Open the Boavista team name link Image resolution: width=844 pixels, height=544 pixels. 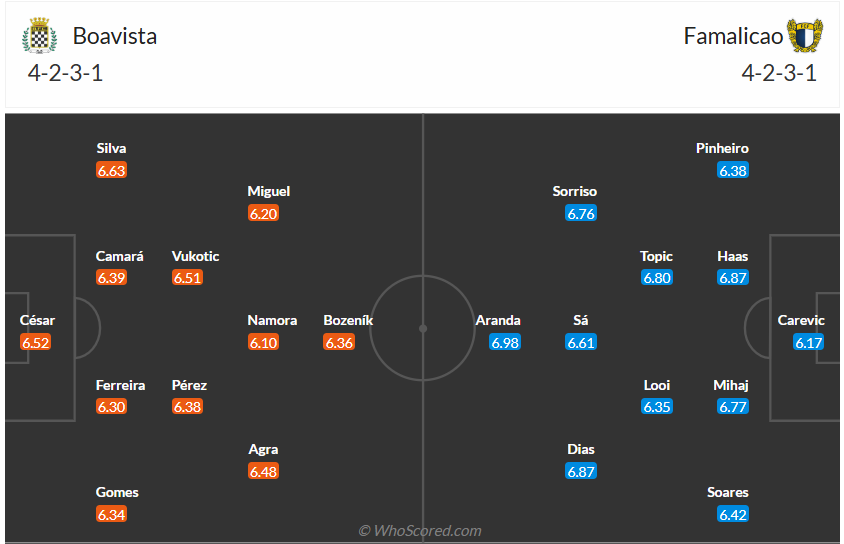114,36
